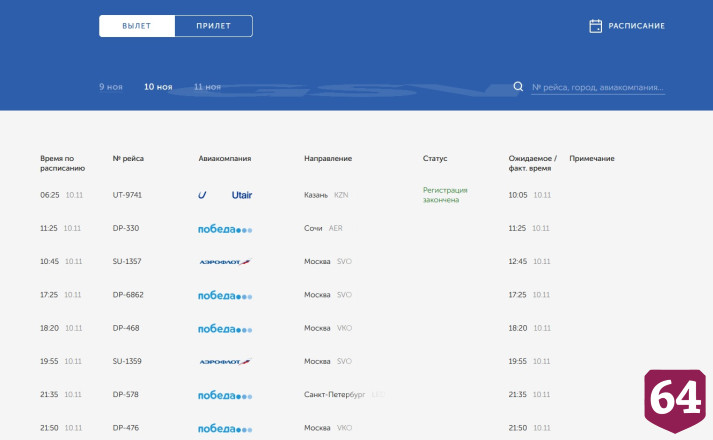Viewport: 713px width, 440px height.
Task: Click Победа logo in the DP-6862 row
Action: pyautogui.click(x=225, y=295)
